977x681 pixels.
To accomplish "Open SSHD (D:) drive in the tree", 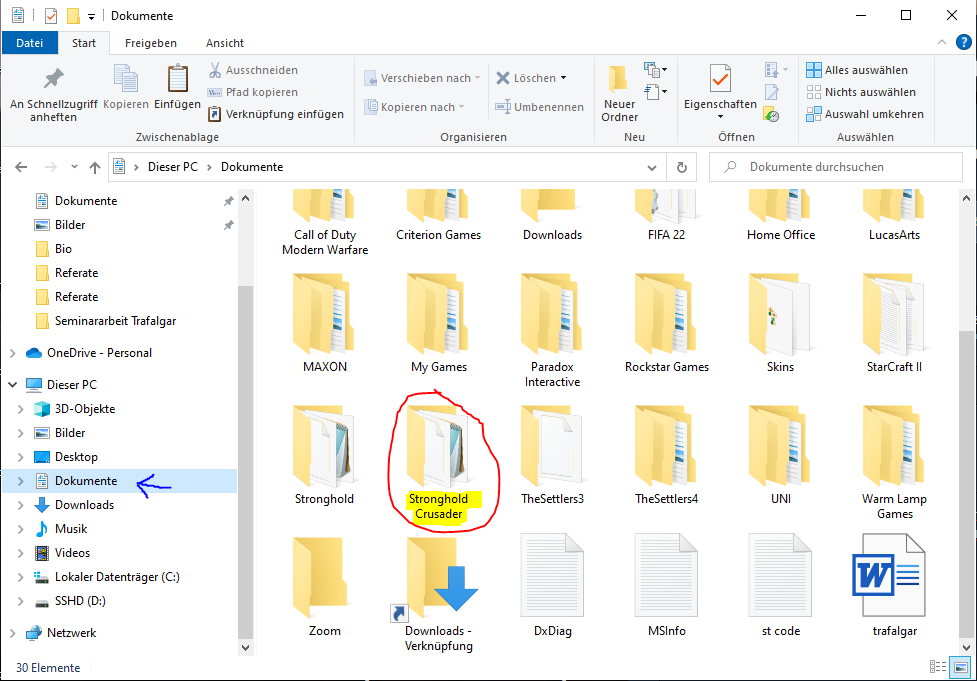I will (x=80, y=601).
